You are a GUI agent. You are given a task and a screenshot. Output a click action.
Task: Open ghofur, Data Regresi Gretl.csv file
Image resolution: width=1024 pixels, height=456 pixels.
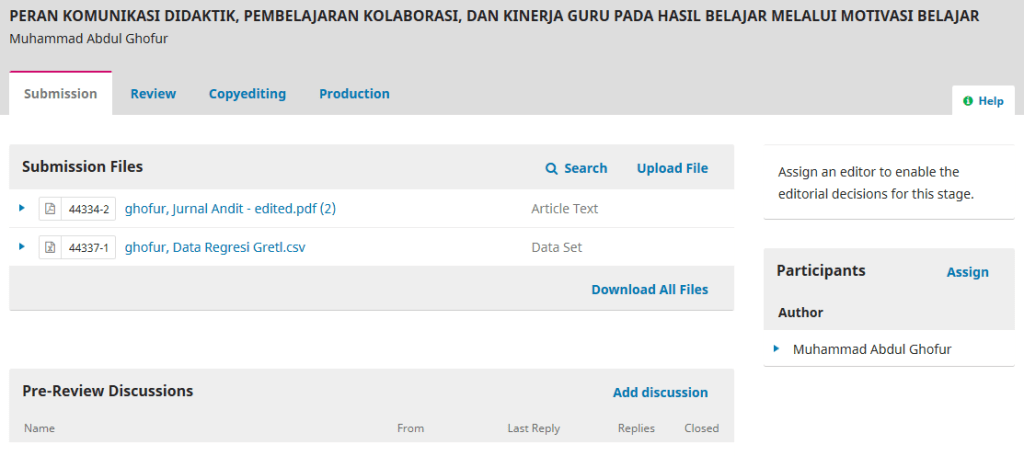coord(215,247)
